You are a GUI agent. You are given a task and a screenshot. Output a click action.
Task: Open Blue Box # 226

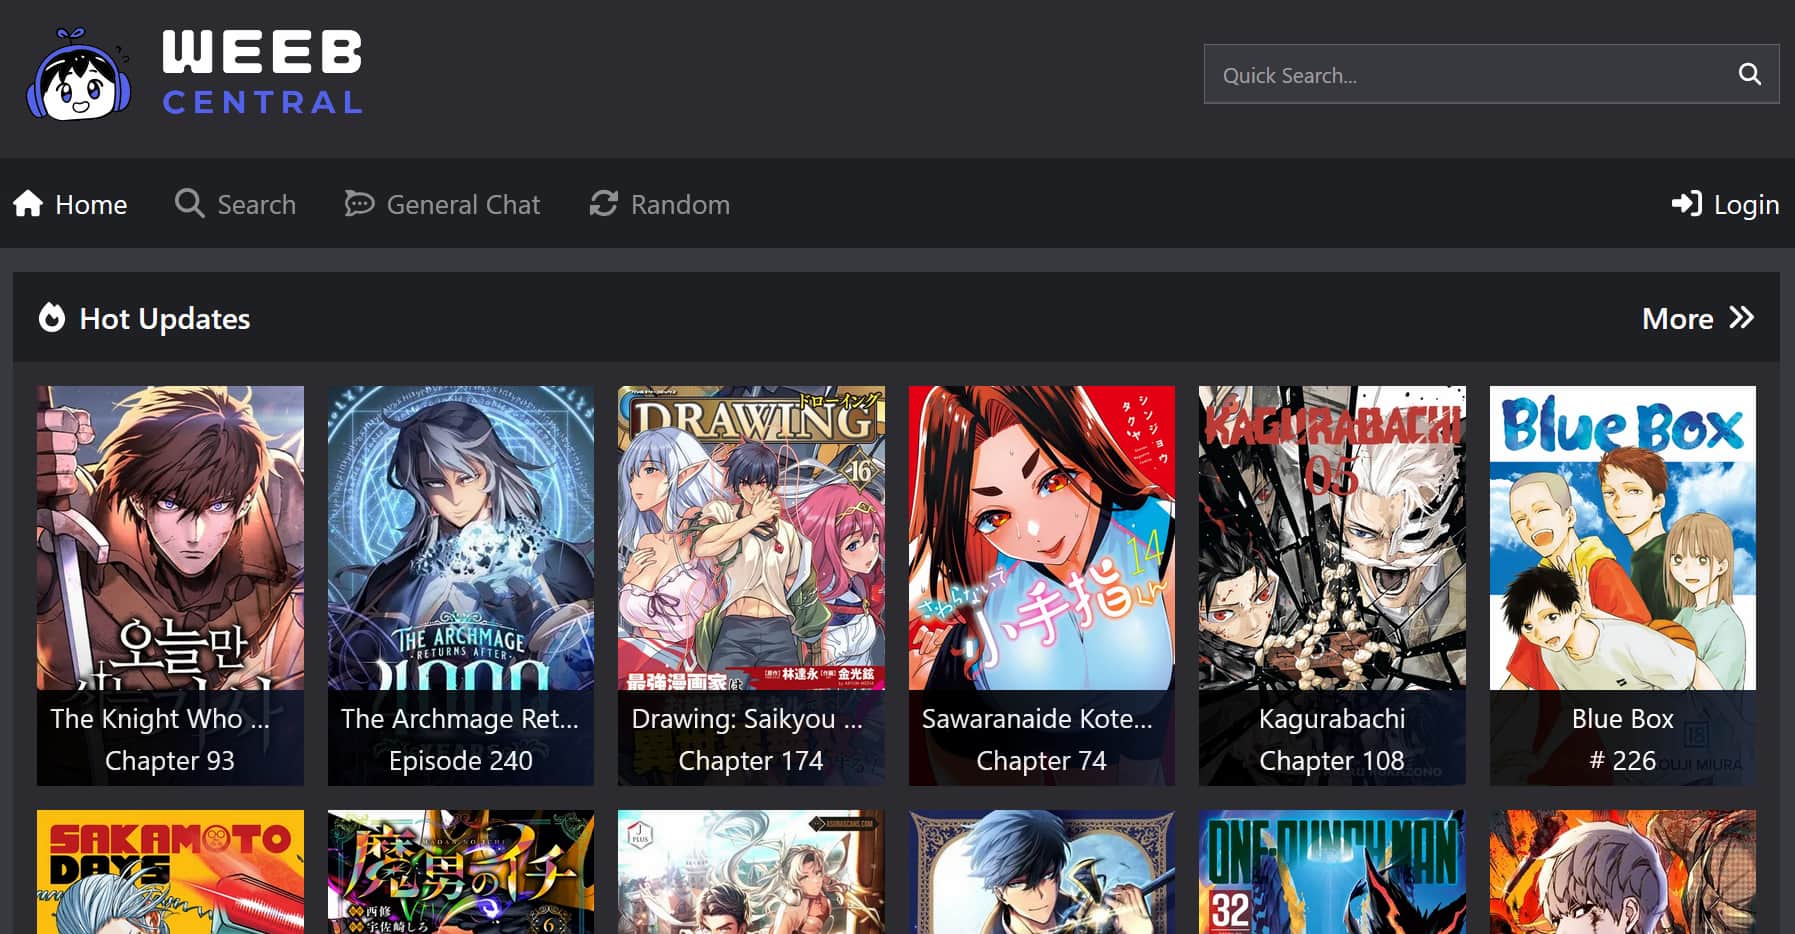coord(1623,761)
